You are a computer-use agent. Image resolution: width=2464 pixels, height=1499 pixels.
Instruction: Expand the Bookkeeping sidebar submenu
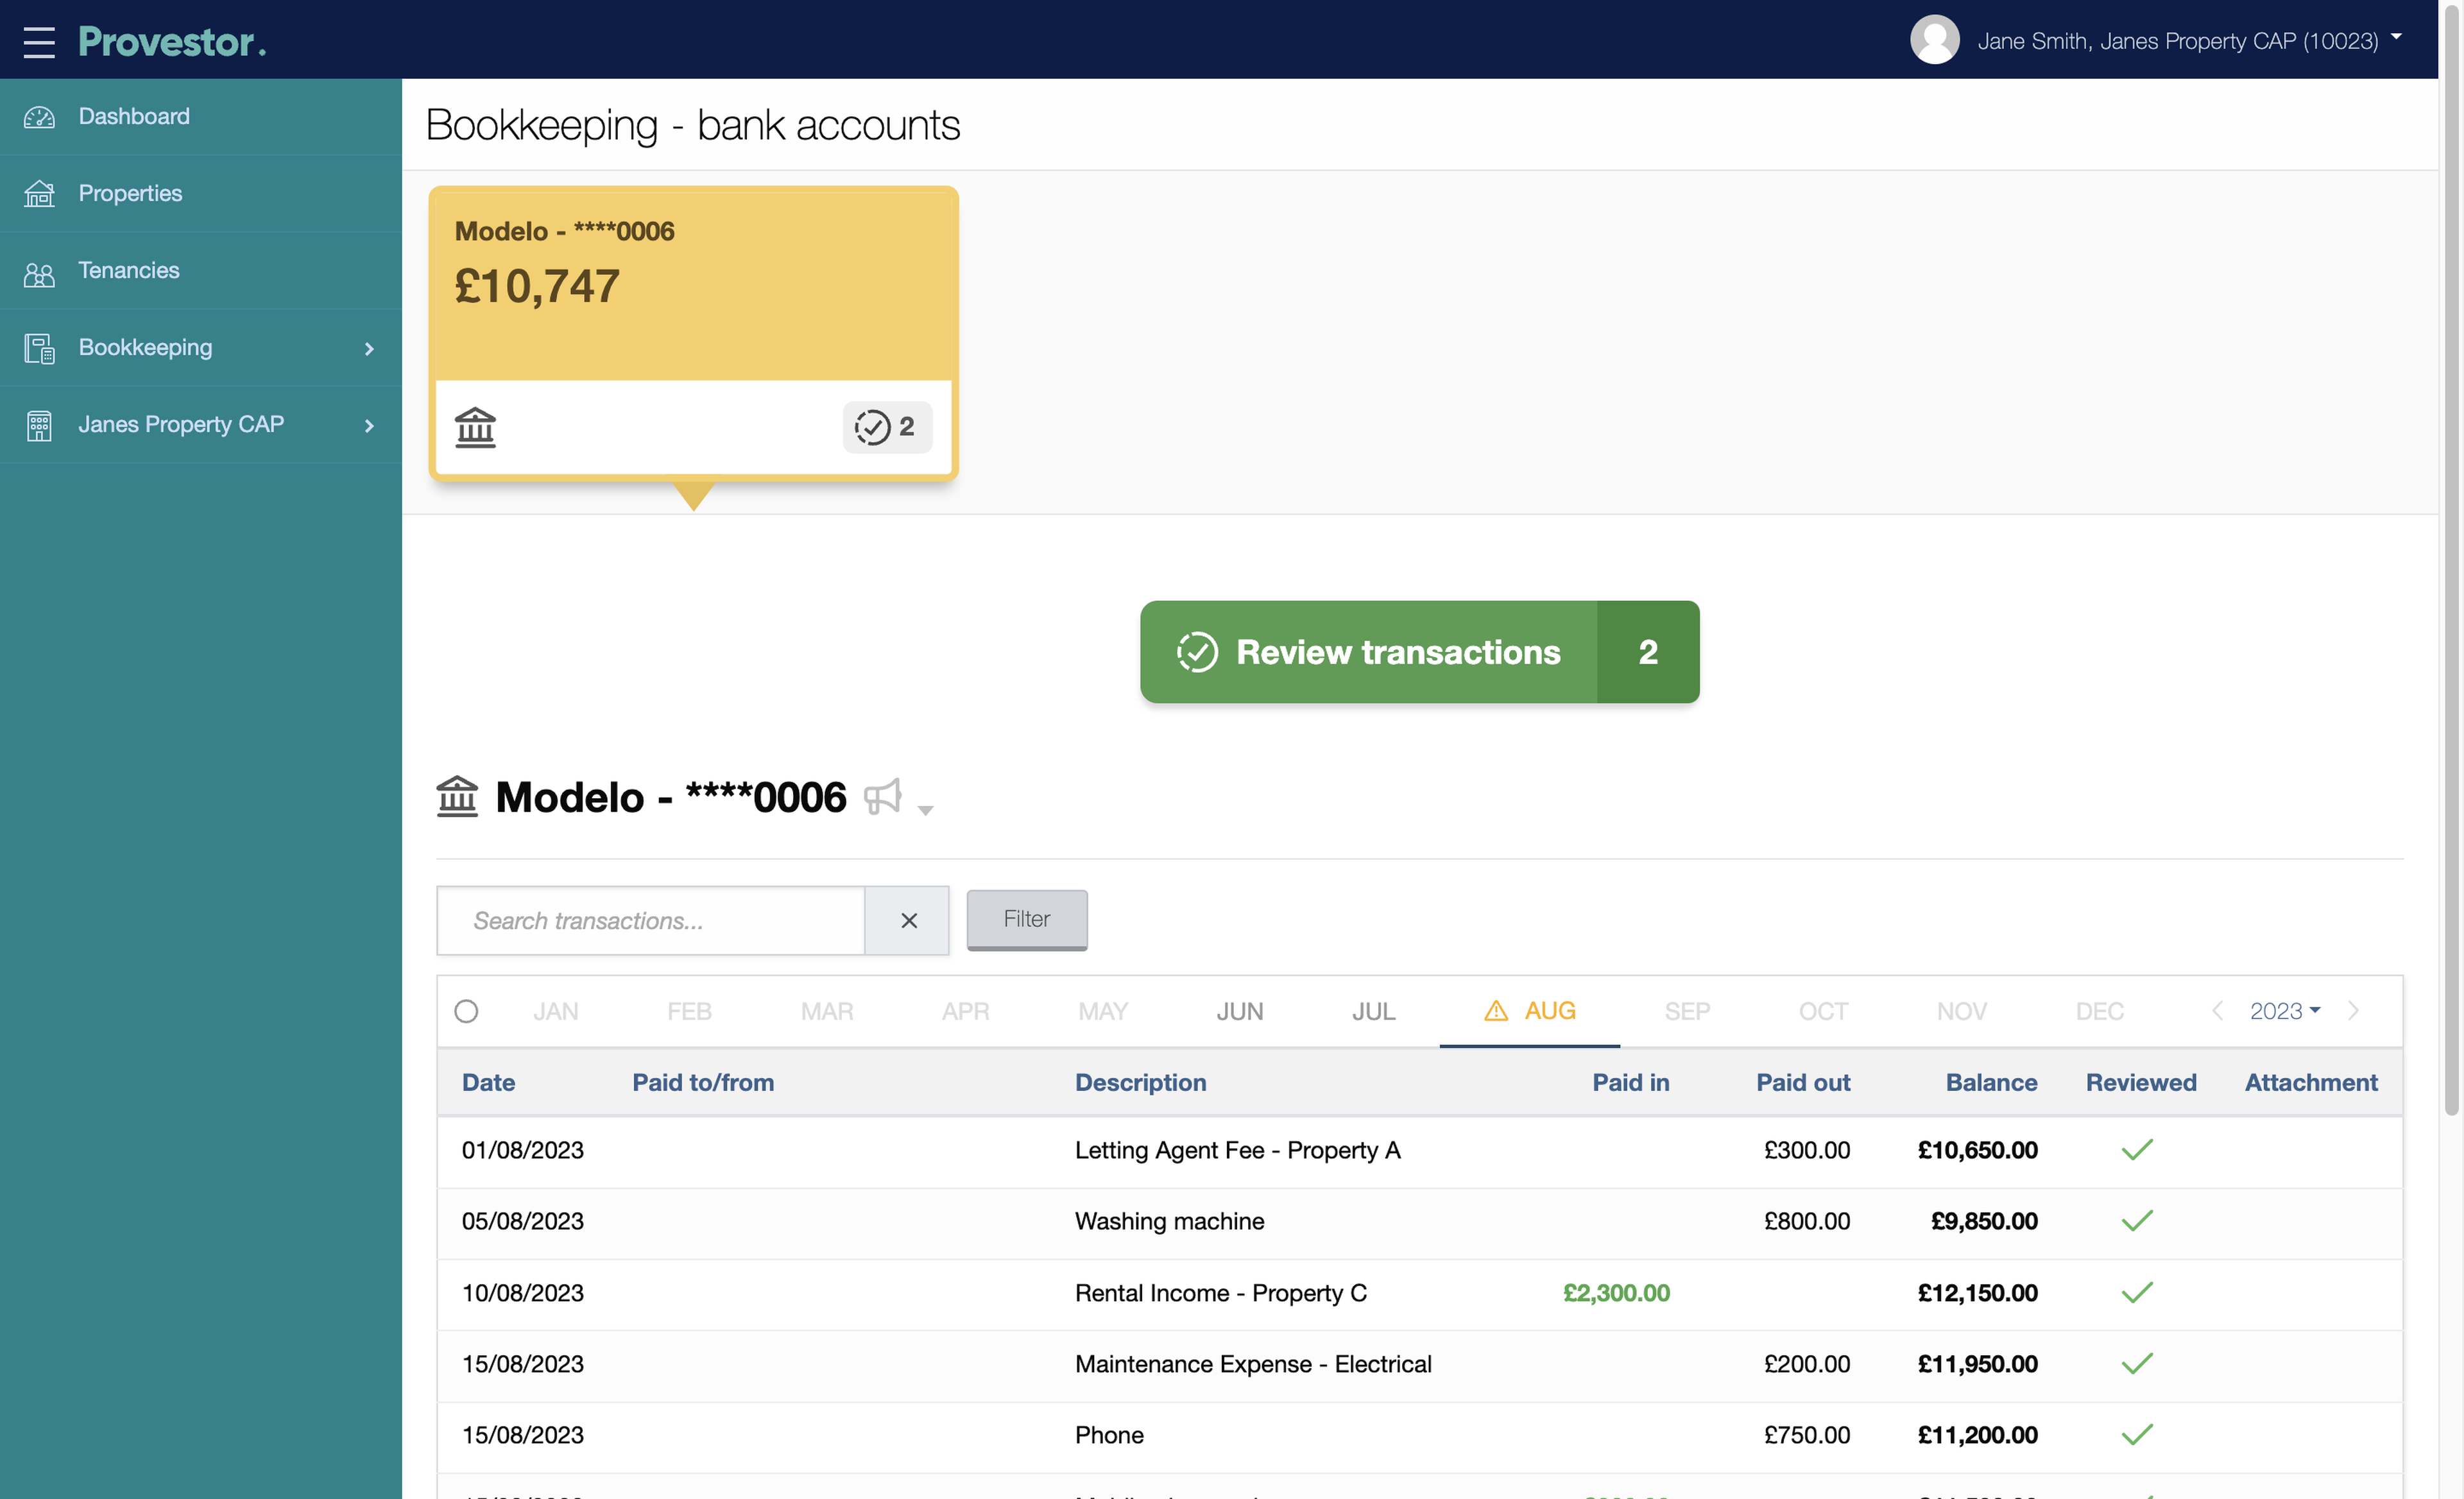(x=368, y=348)
